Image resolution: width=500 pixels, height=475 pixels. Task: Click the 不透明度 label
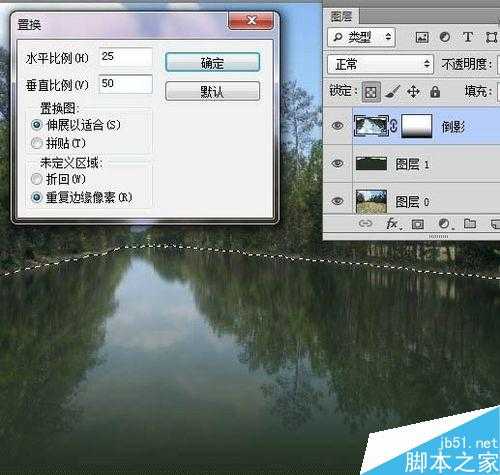(467, 64)
